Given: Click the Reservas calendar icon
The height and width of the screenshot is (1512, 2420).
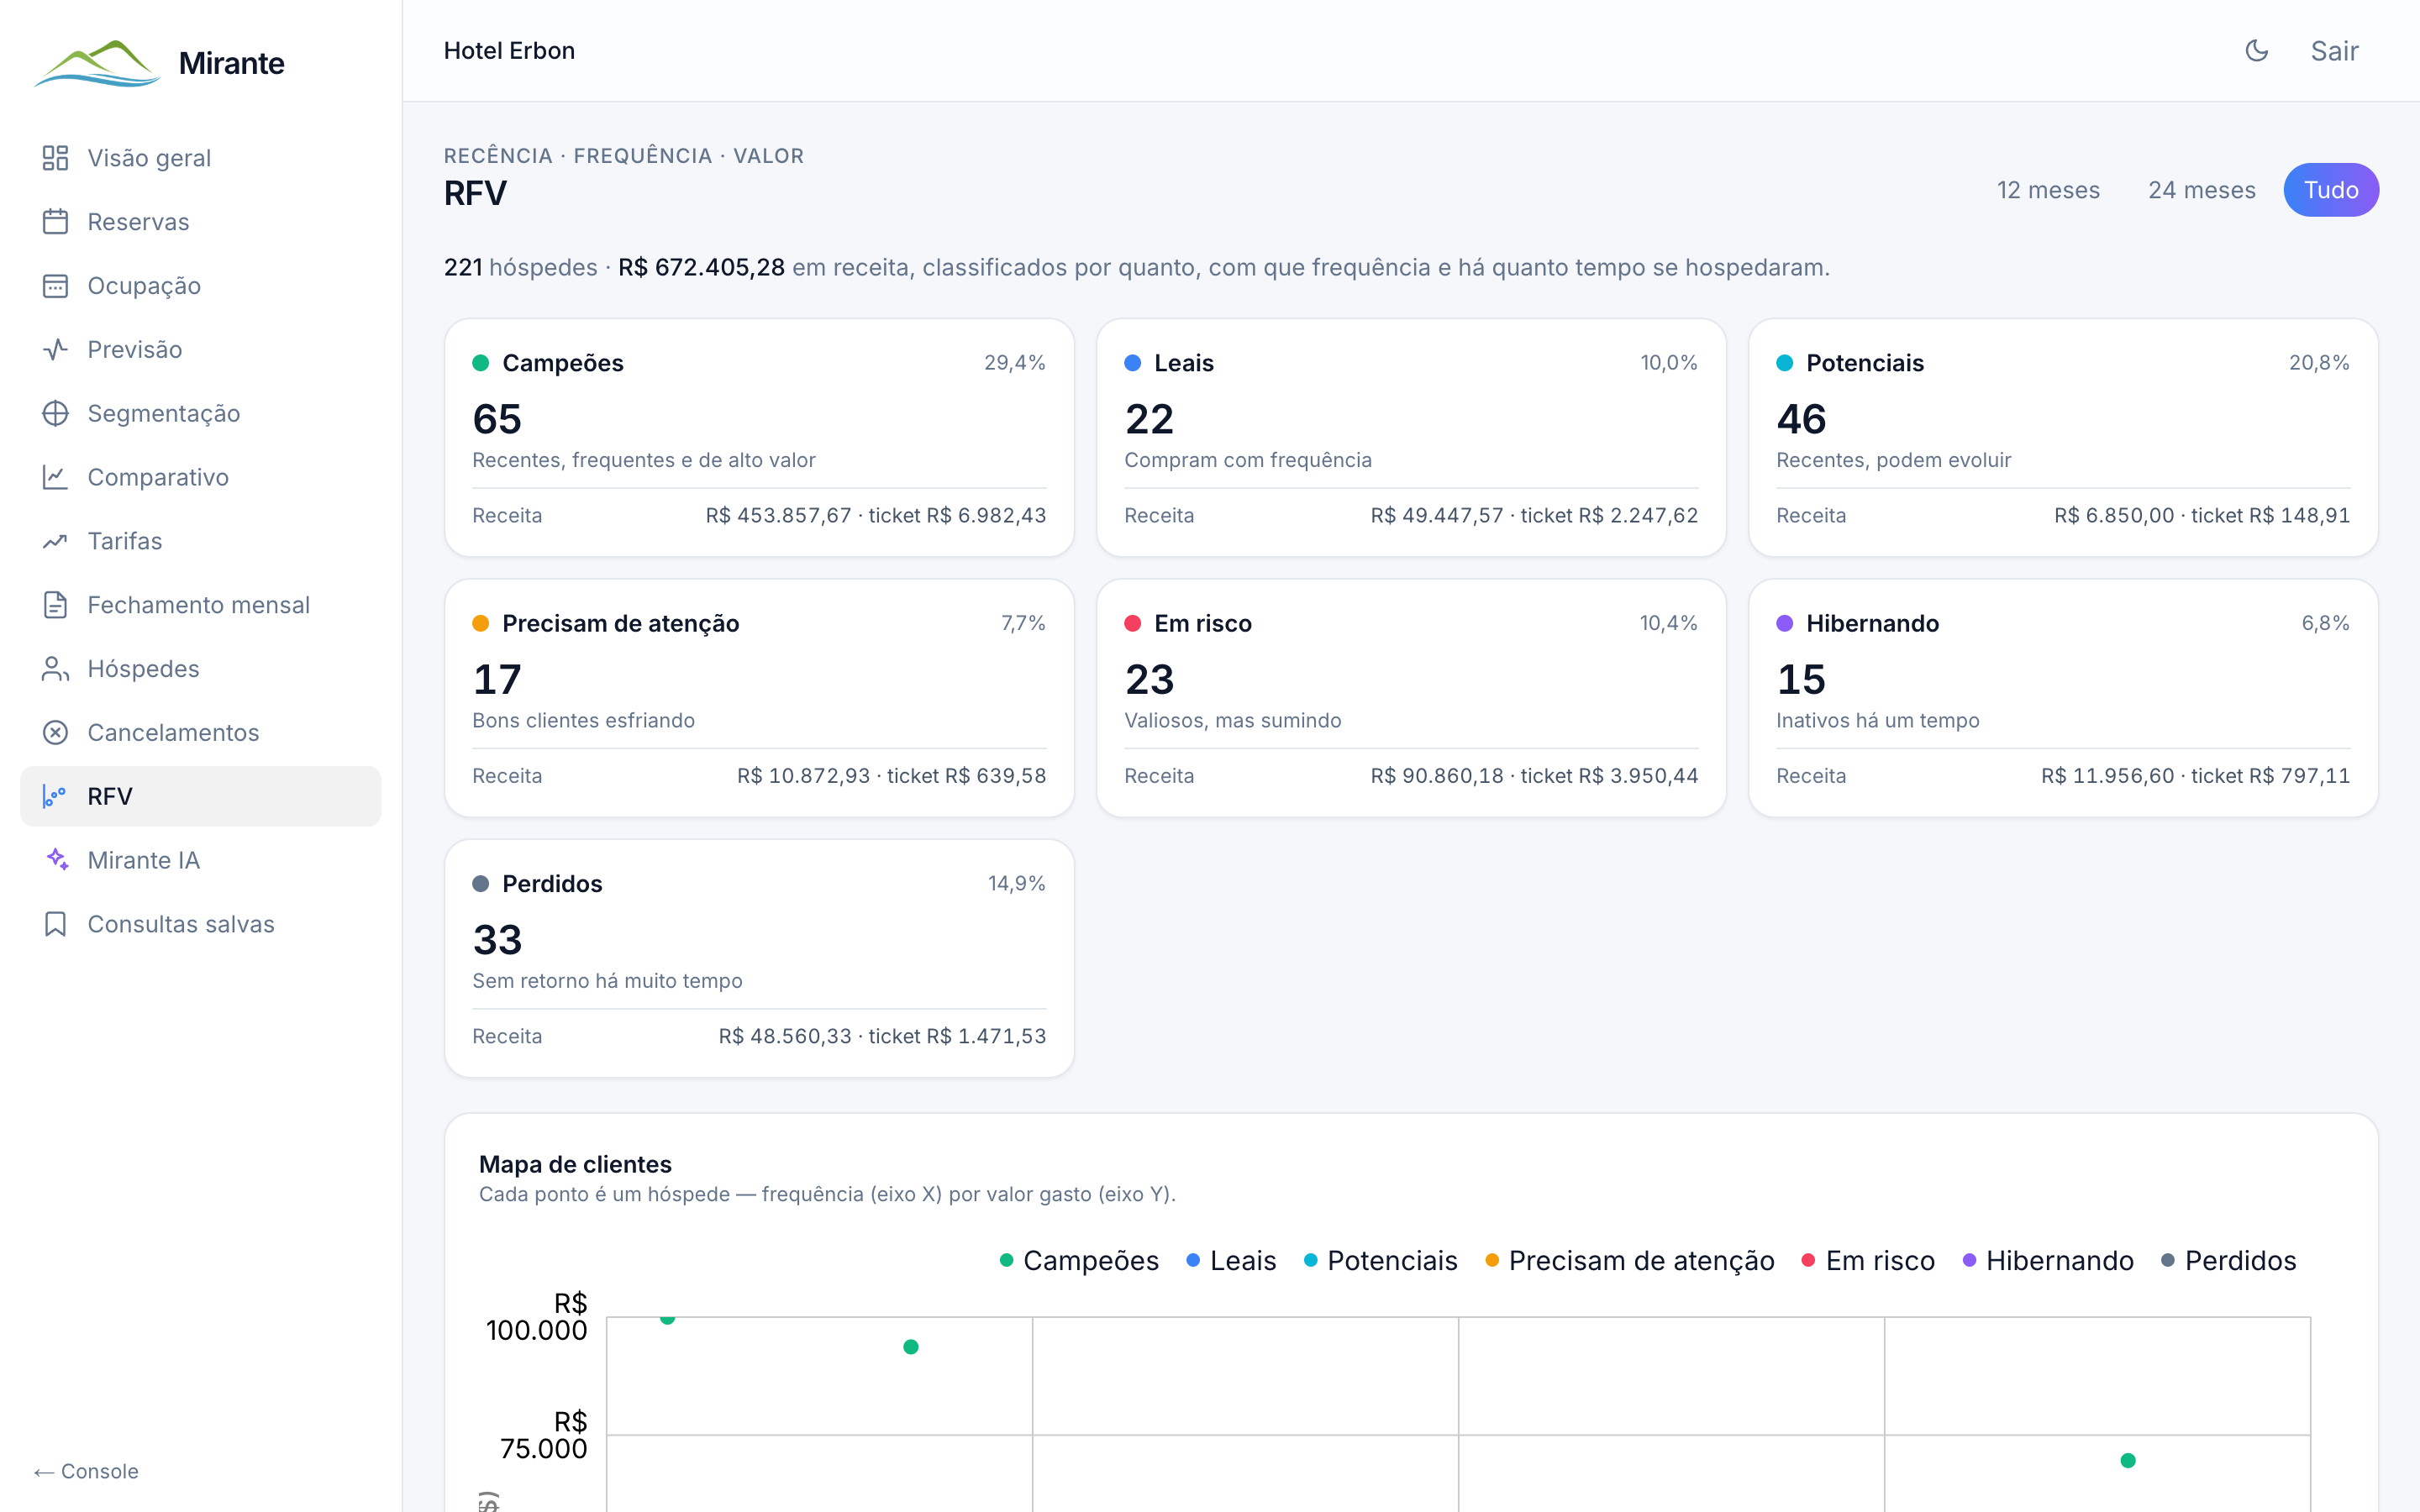Looking at the screenshot, I should pos(55,222).
